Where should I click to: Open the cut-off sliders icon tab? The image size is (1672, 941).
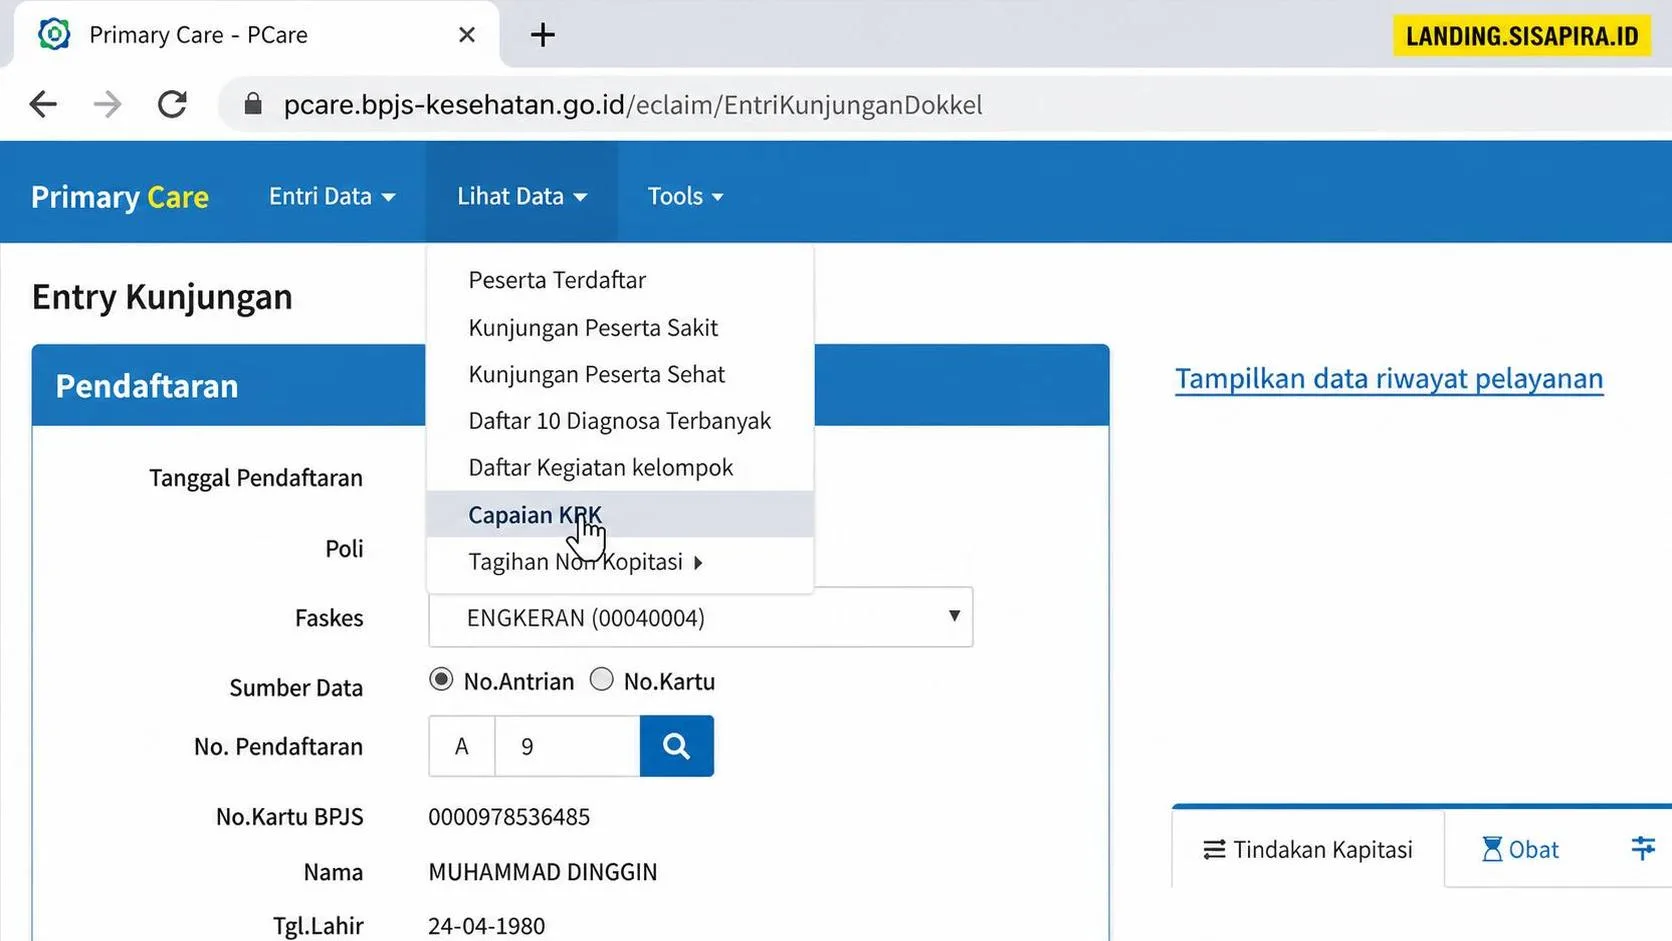point(1643,848)
